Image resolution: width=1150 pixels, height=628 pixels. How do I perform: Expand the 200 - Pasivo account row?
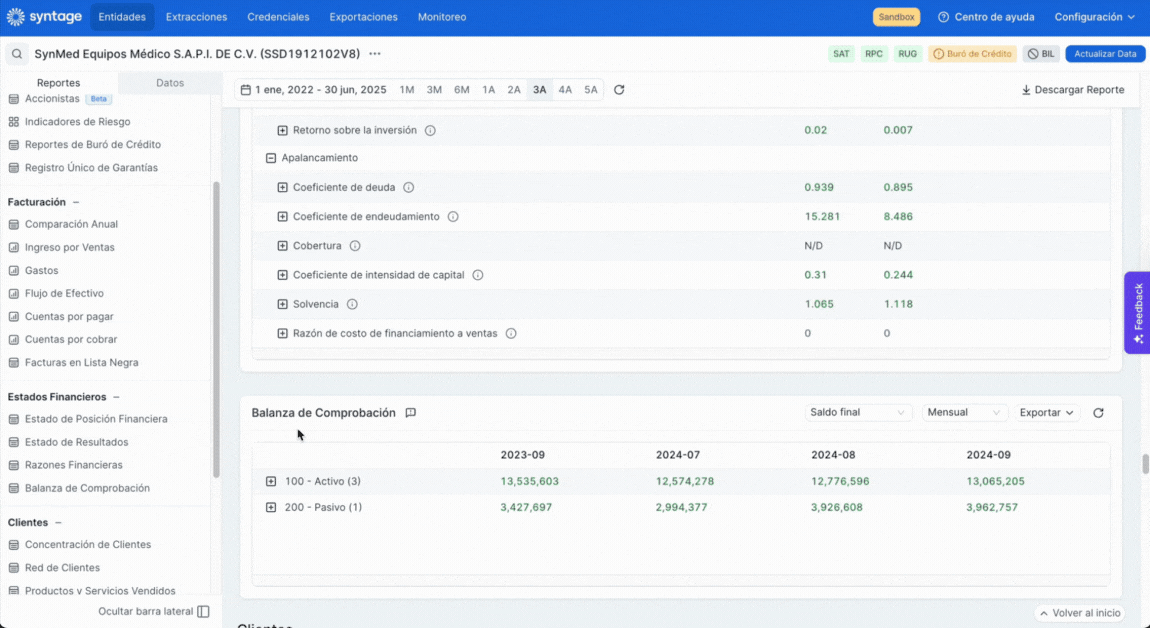[271, 508]
